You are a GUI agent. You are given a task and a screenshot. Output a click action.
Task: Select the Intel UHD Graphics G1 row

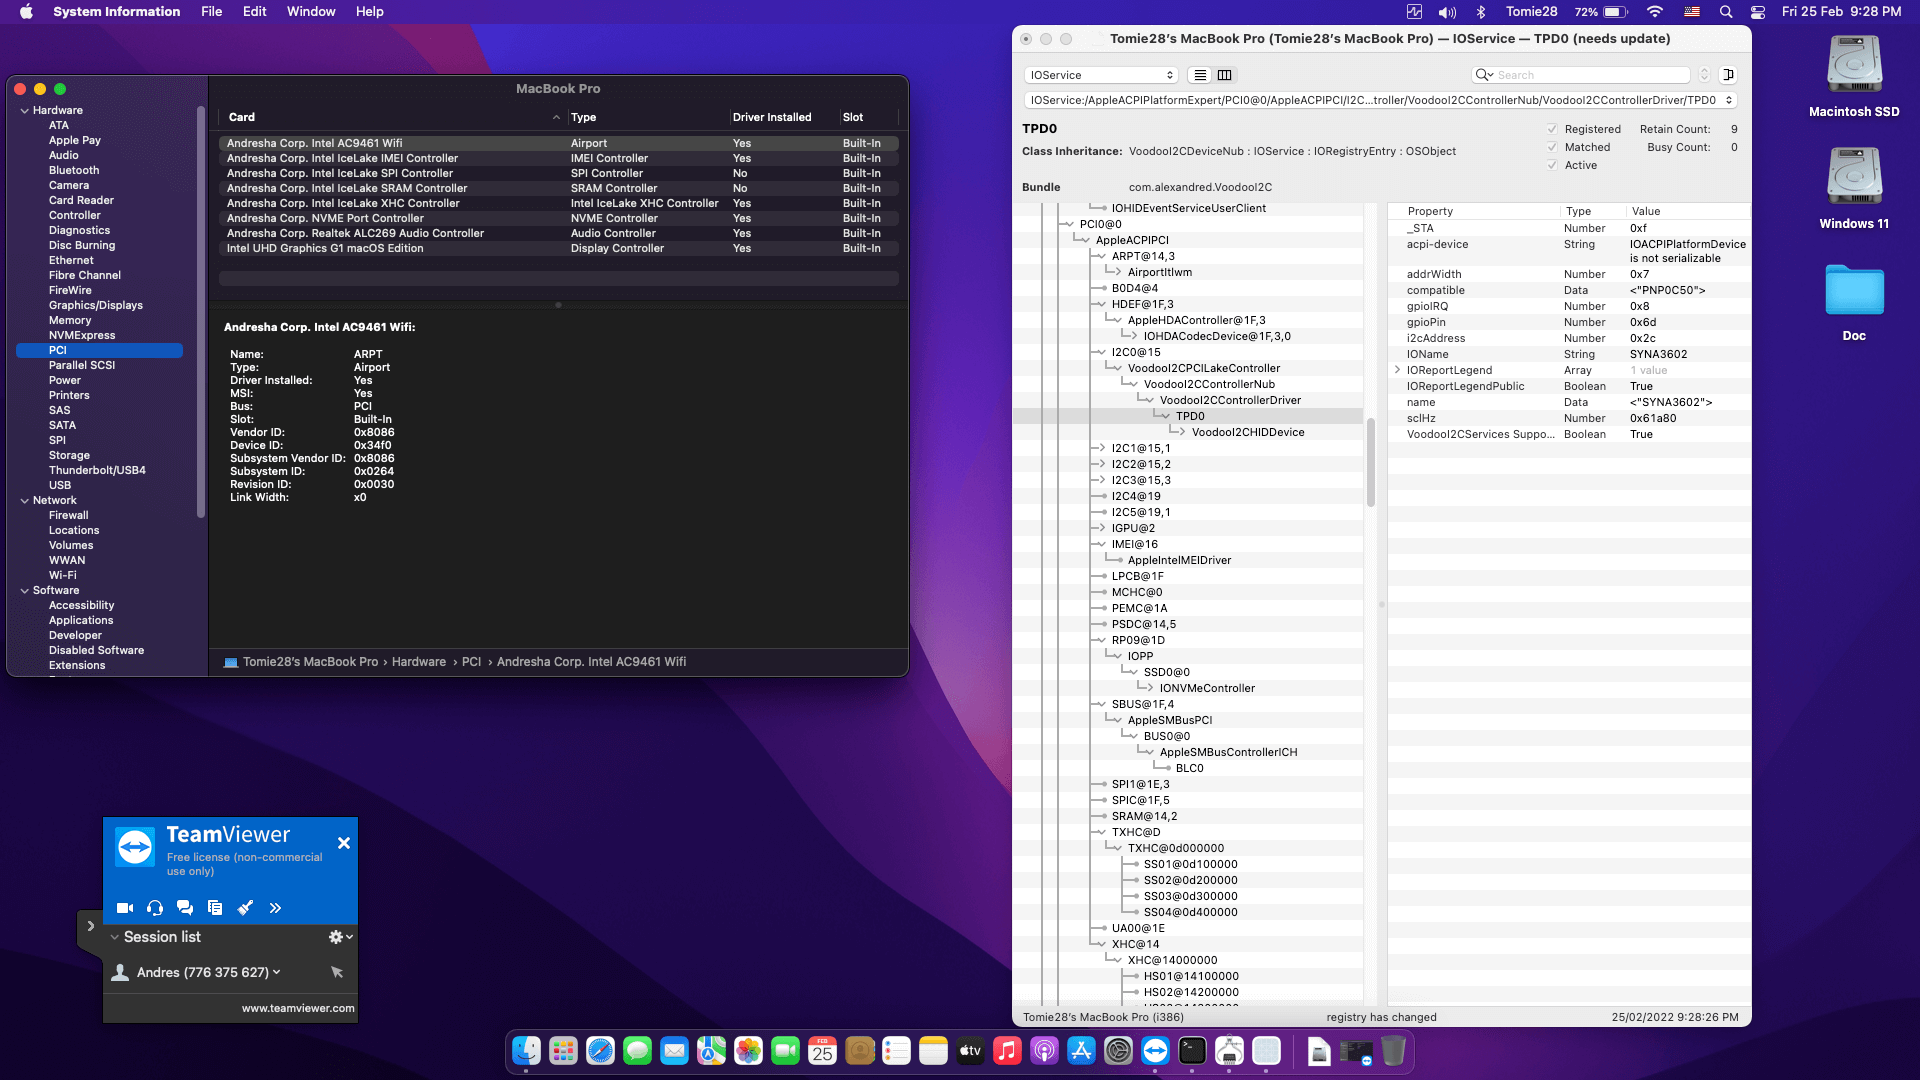coord(559,248)
